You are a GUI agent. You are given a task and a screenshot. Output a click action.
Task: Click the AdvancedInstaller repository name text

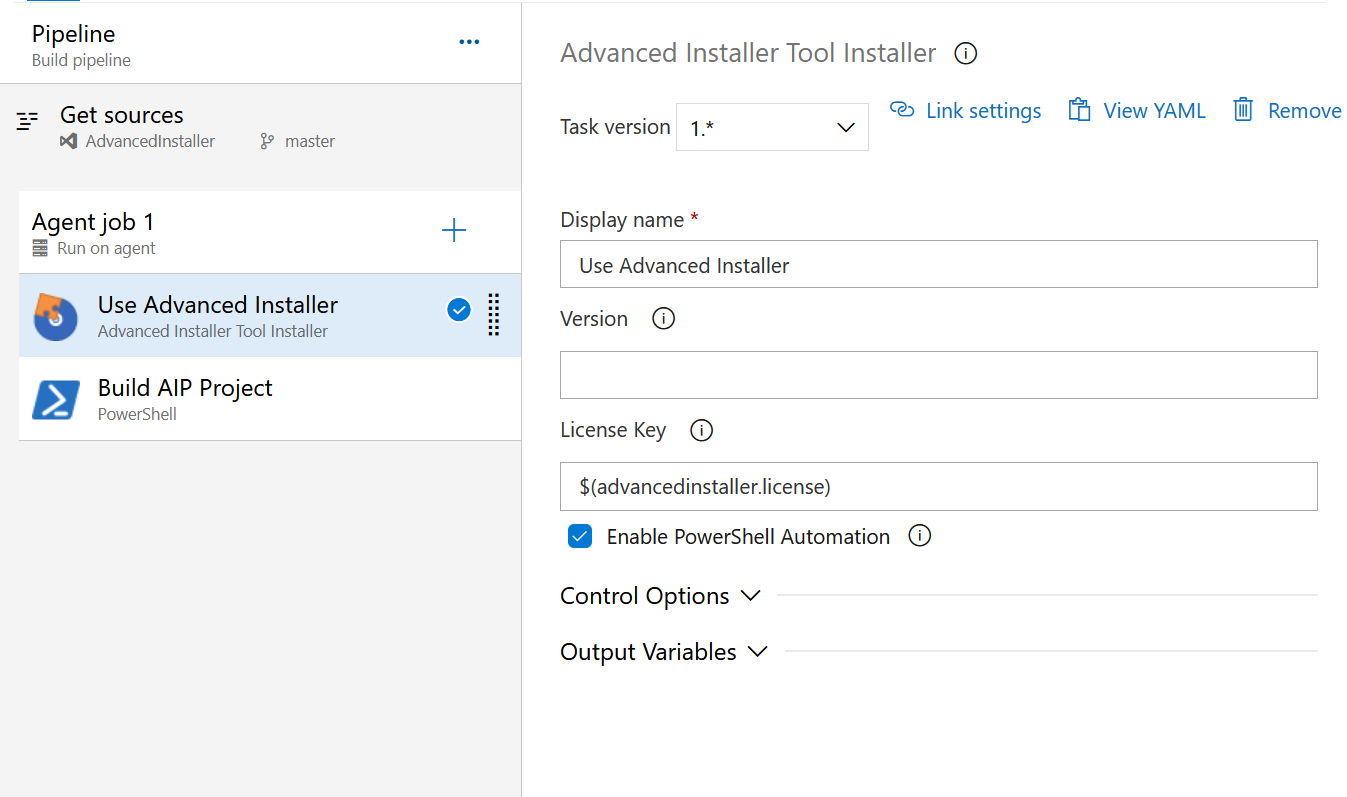pyautogui.click(x=150, y=141)
